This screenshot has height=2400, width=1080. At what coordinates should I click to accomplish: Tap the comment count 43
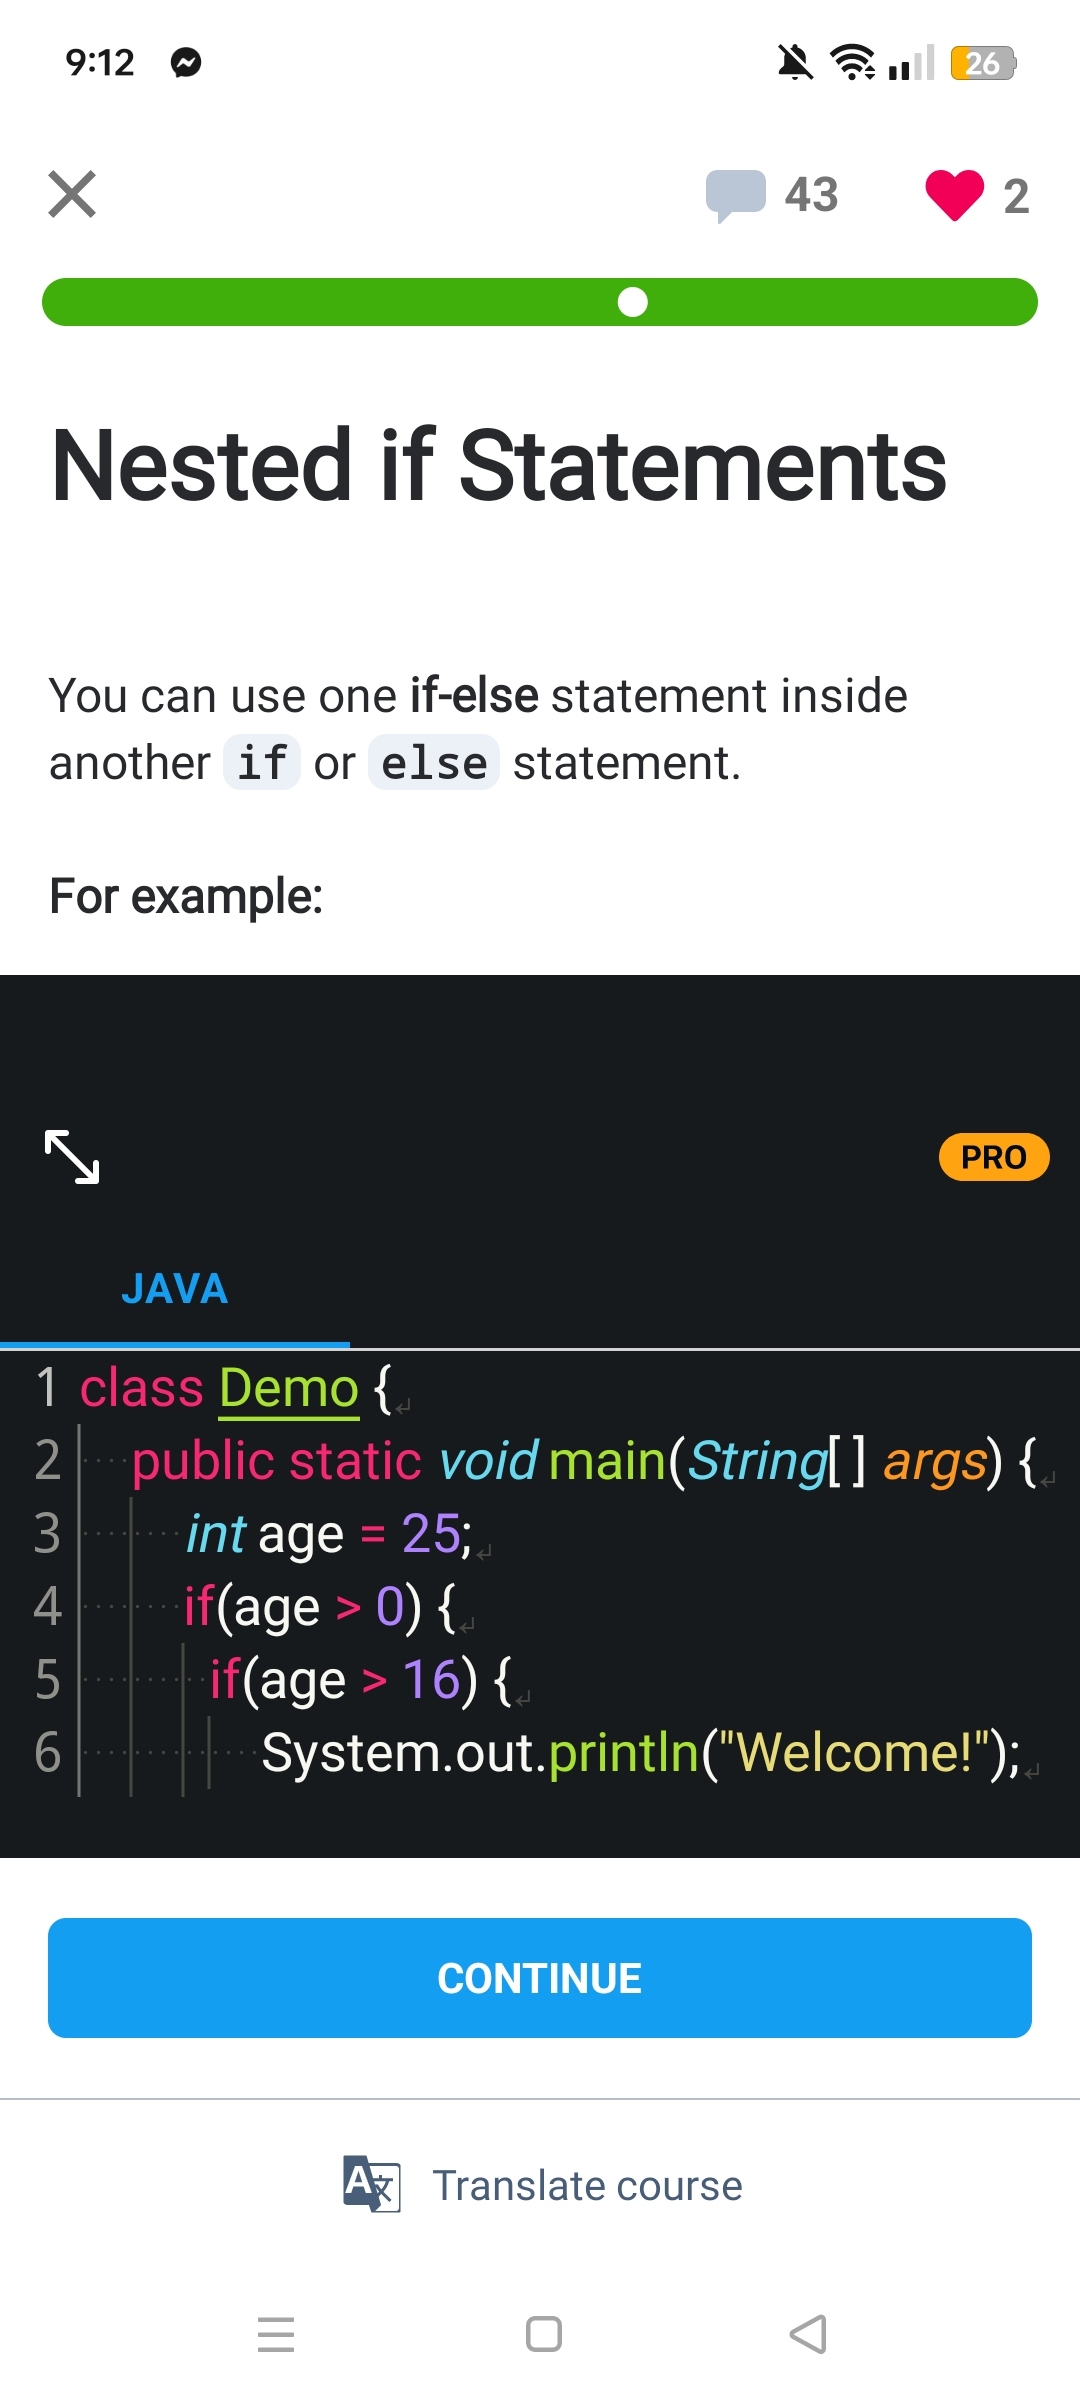pyautogui.click(x=811, y=194)
